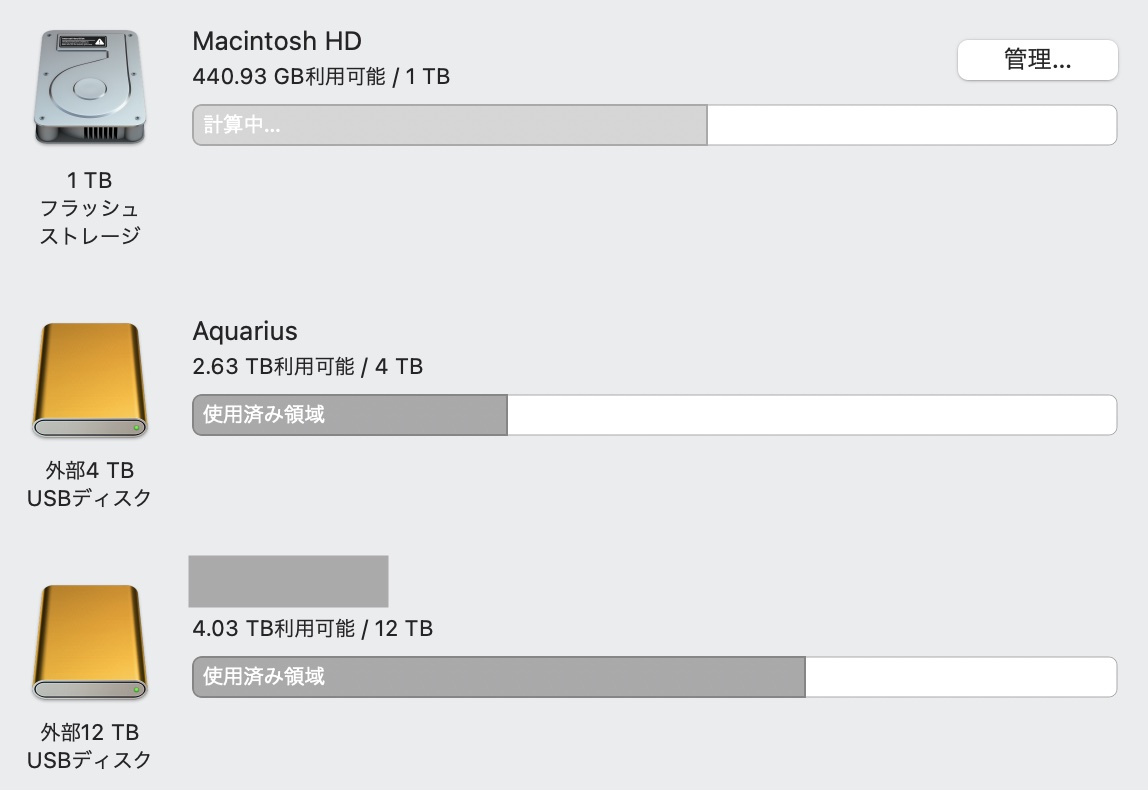Click the Macintosh HD volume name
Viewport: 1148px width, 790px height.
click(x=277, y=41)
